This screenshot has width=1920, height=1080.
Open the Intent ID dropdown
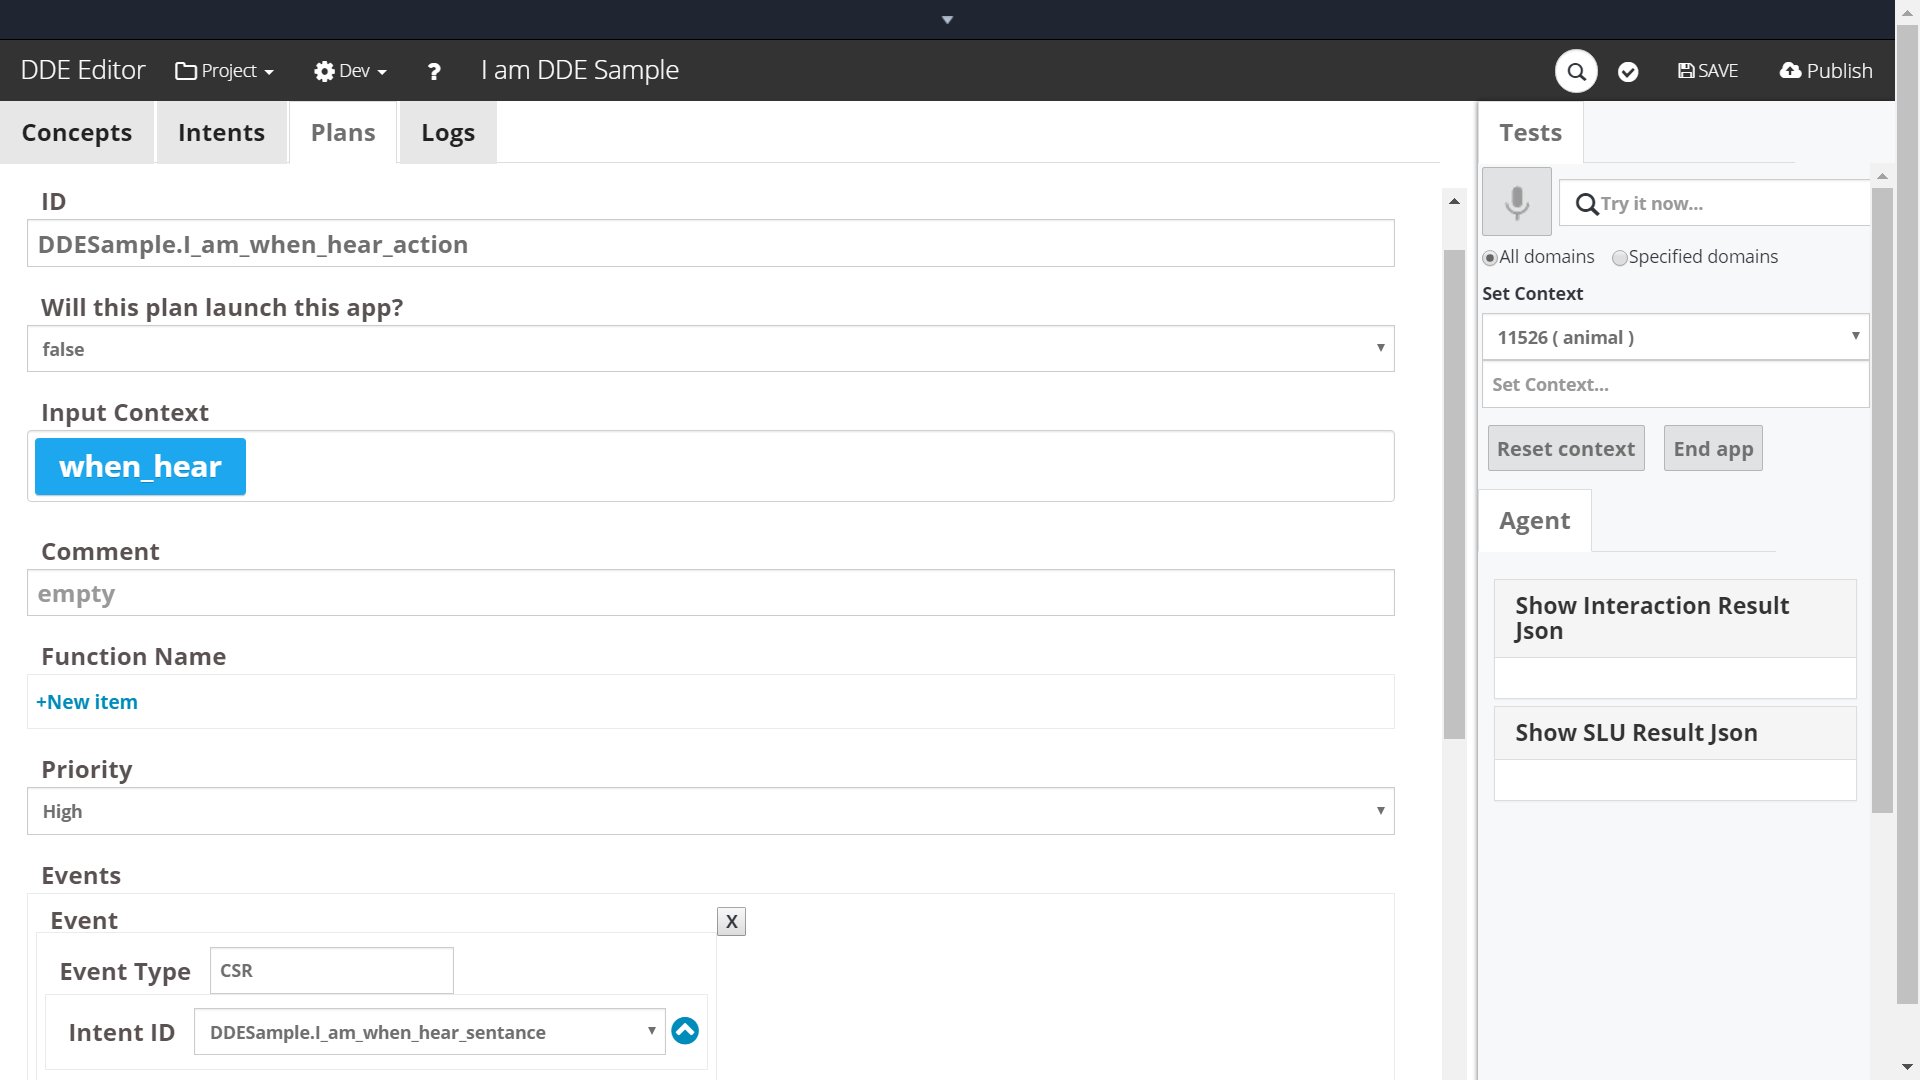tap(430, 1032)
